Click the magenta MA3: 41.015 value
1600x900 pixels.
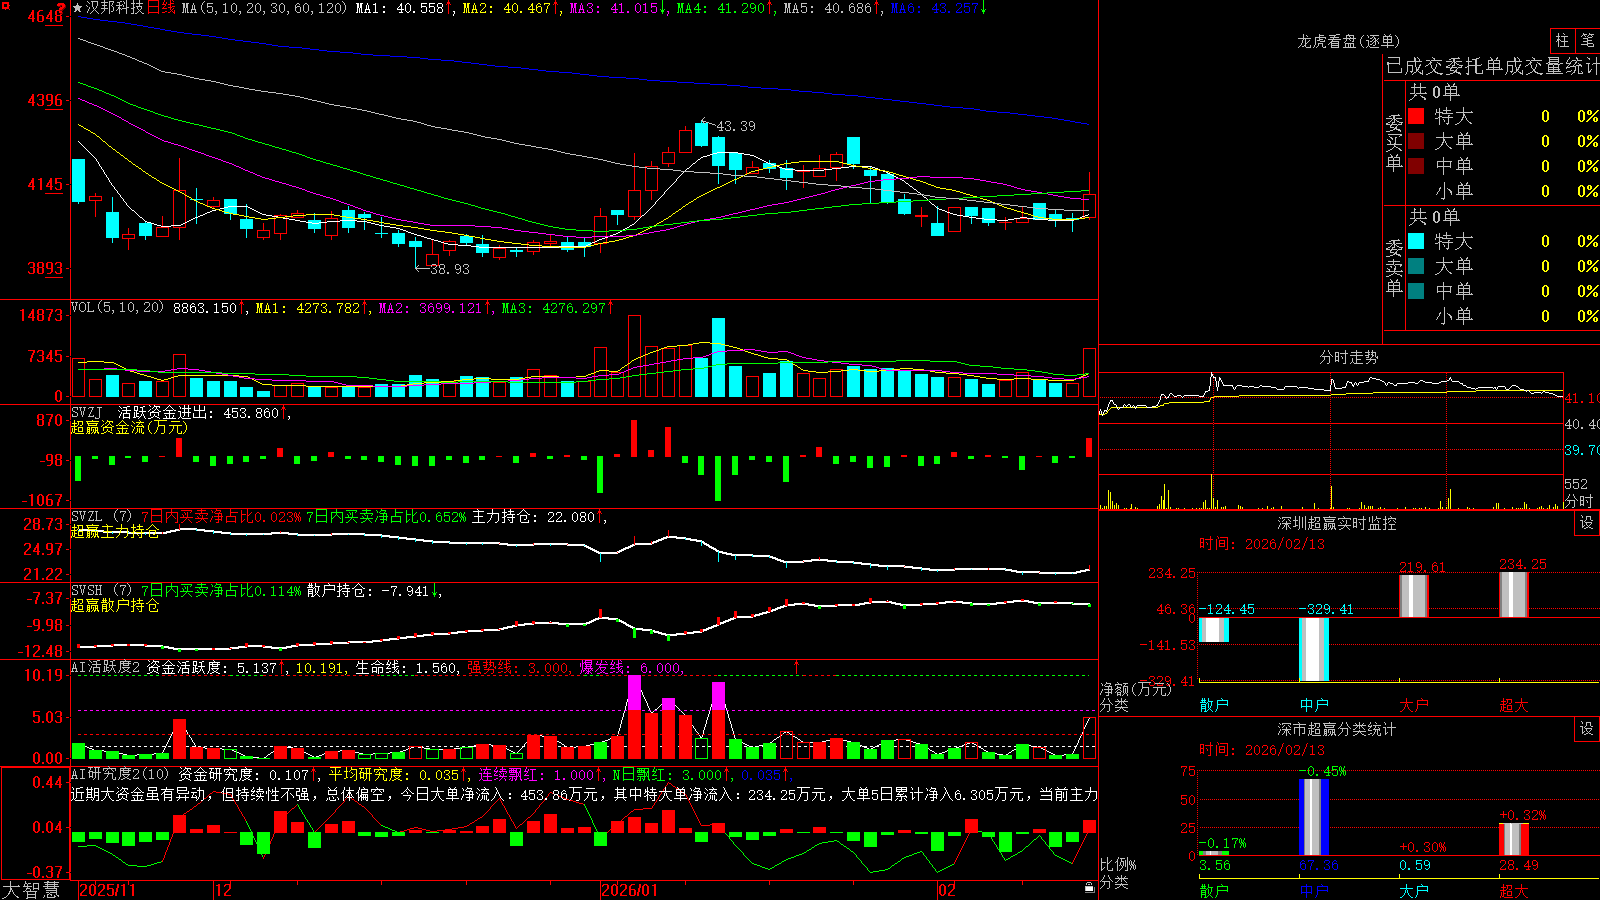pos(617,8)
